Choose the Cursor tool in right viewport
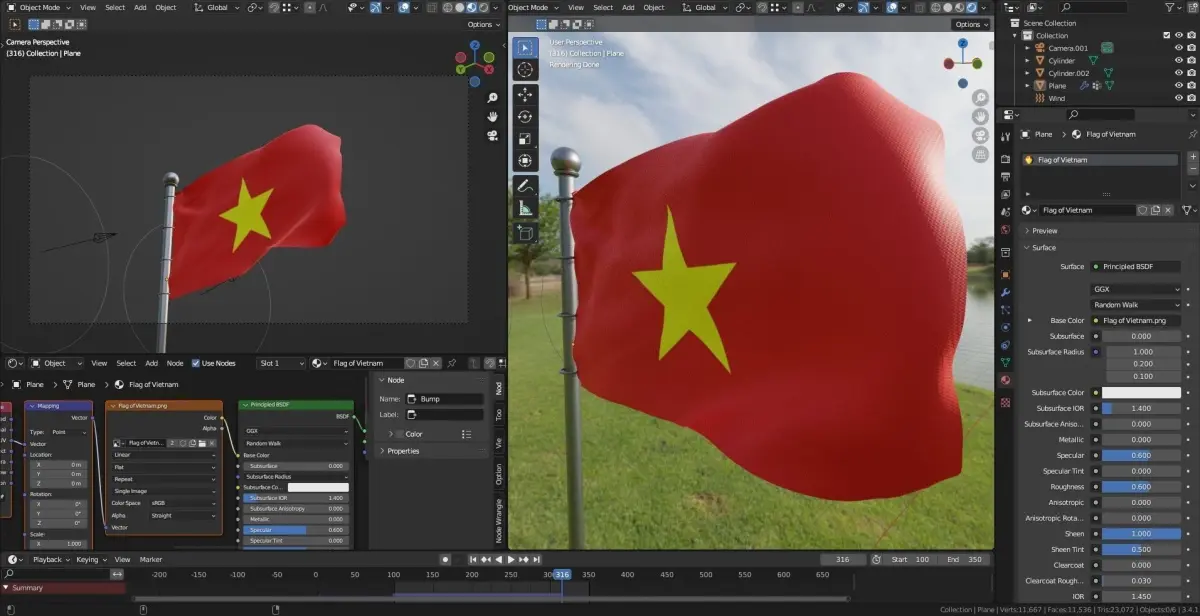The image size is (1200, 616). [x=525, y=70]
